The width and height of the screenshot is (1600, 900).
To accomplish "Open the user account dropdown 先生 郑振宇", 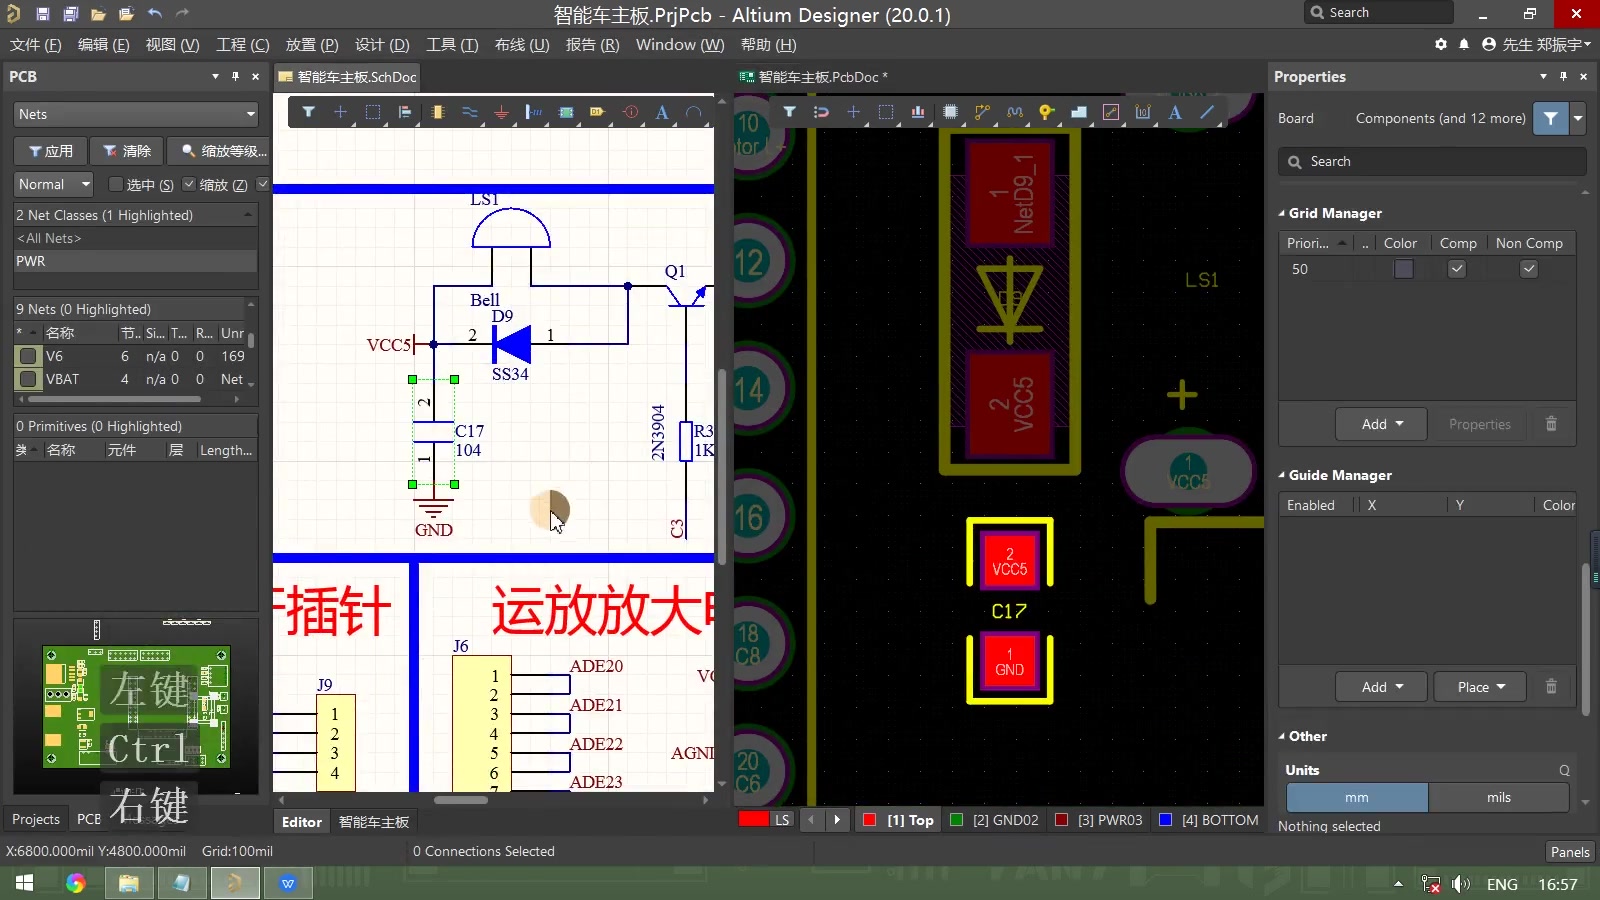I will (1537, 44).
